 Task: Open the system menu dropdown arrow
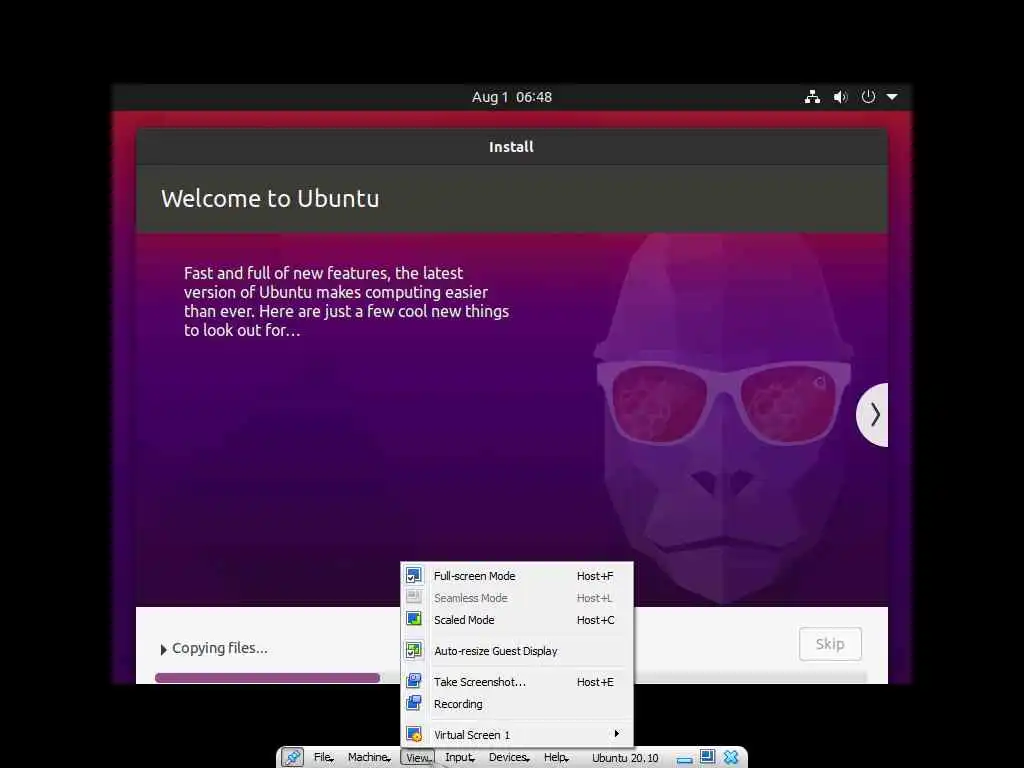click(892, 97)
